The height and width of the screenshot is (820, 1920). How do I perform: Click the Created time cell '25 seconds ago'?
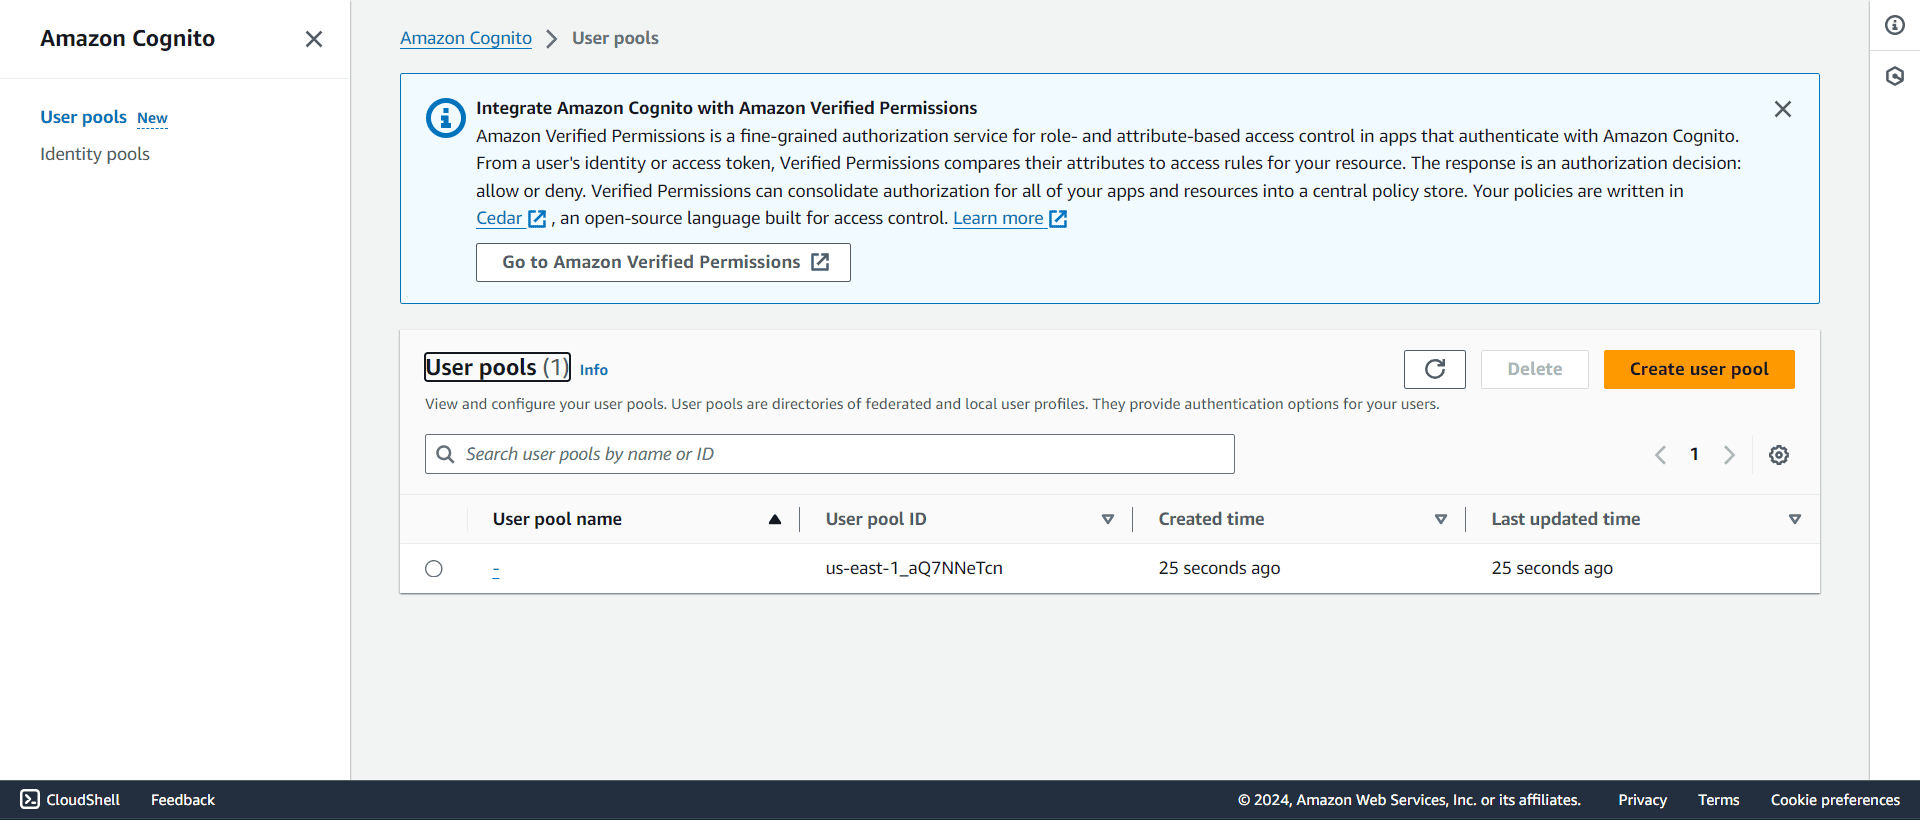(1219, 568)
